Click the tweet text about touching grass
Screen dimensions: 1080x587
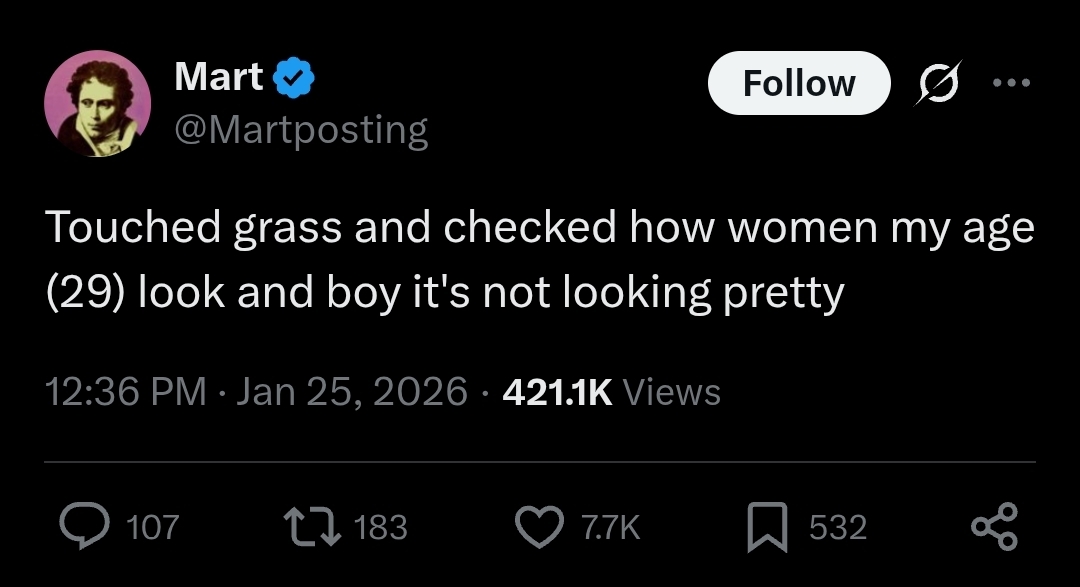click(x=540, y=260)
